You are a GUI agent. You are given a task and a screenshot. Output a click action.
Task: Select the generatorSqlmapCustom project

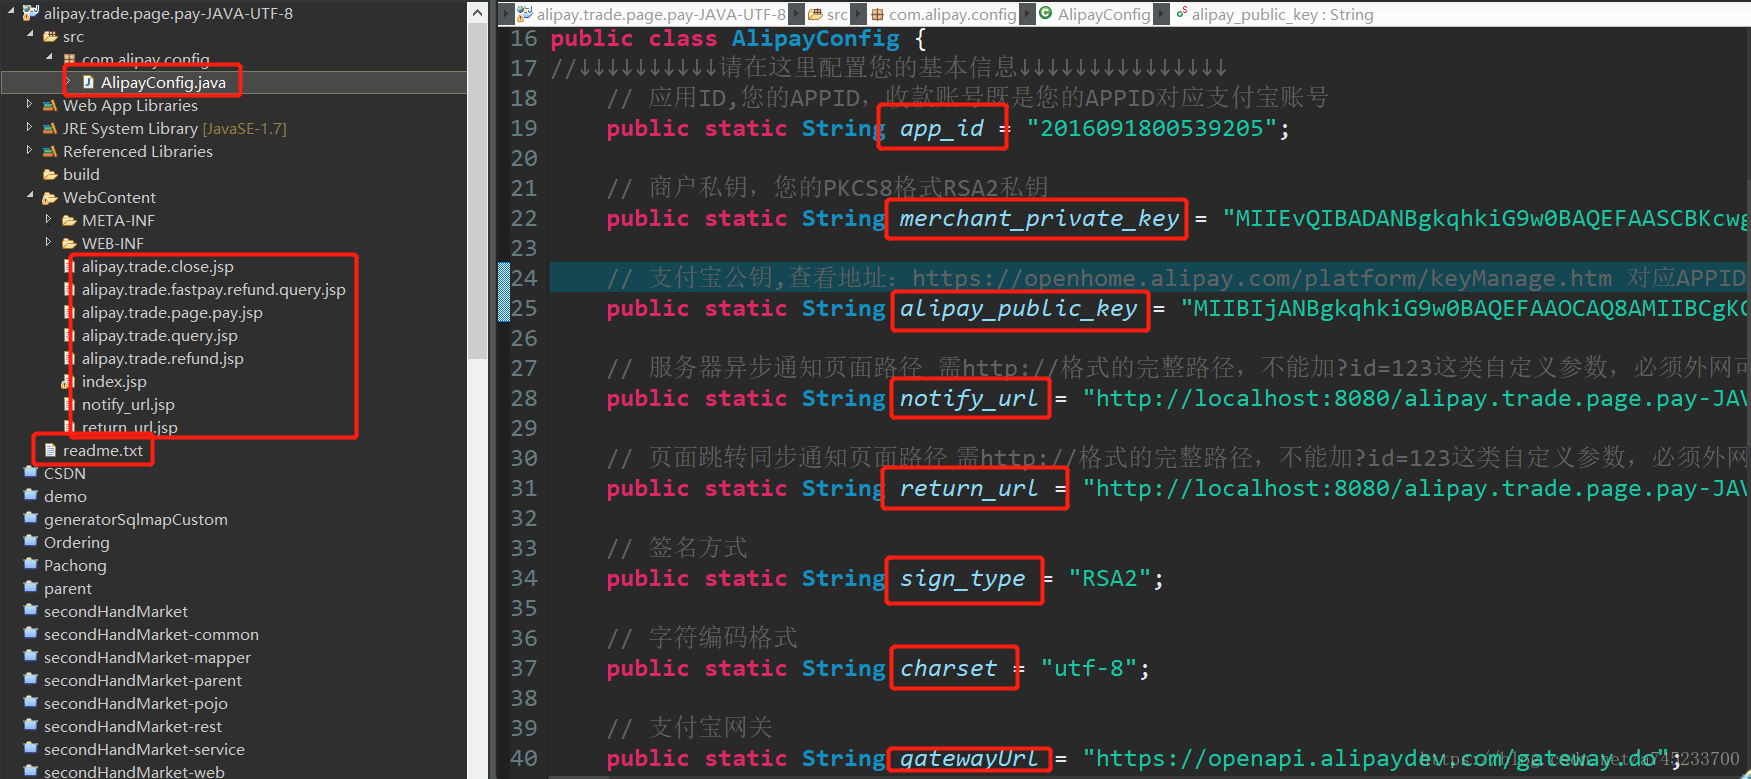[136, 519]
